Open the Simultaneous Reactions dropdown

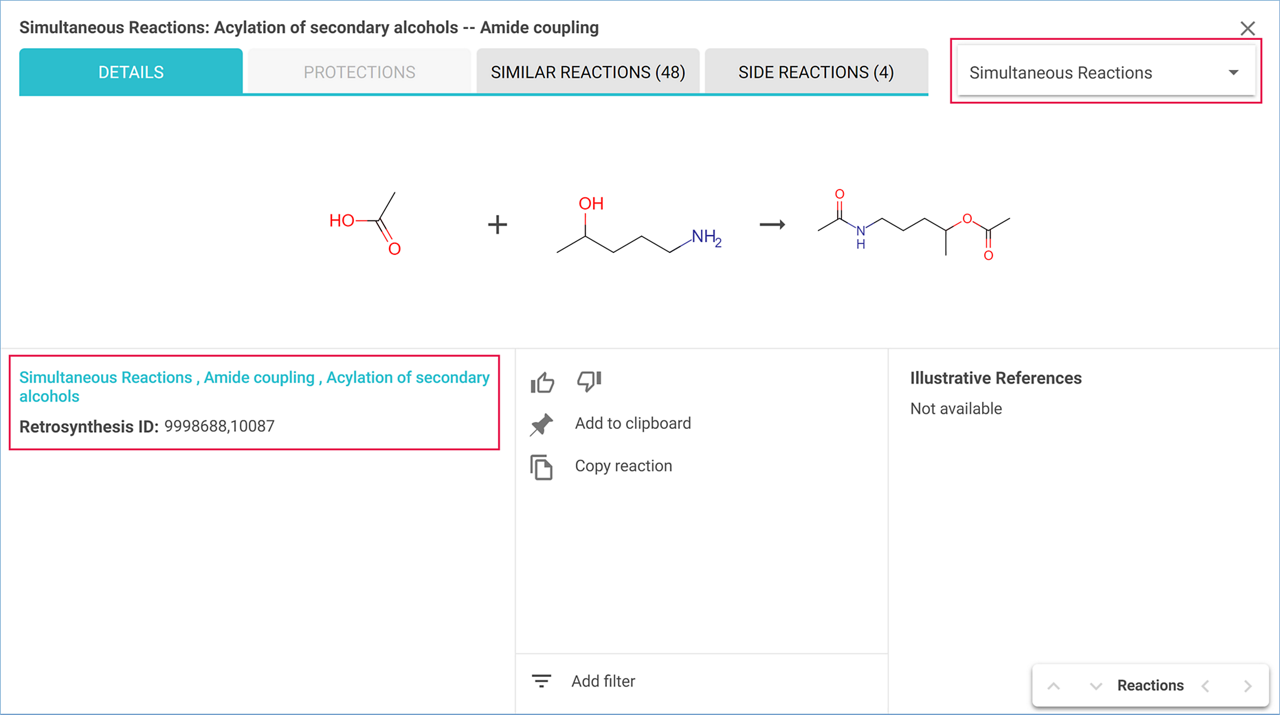1106,72
